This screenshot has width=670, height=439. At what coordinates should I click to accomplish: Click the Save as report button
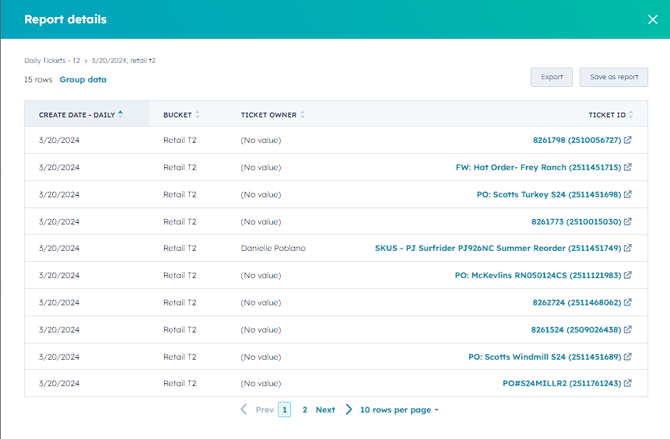(x=614, y=77)
